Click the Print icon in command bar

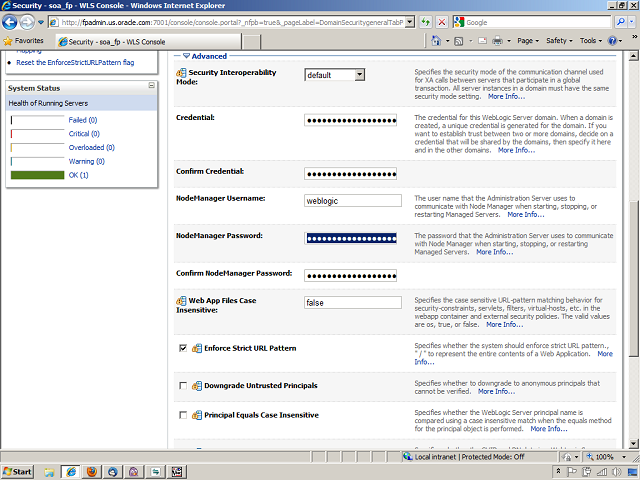click(498, 41)
